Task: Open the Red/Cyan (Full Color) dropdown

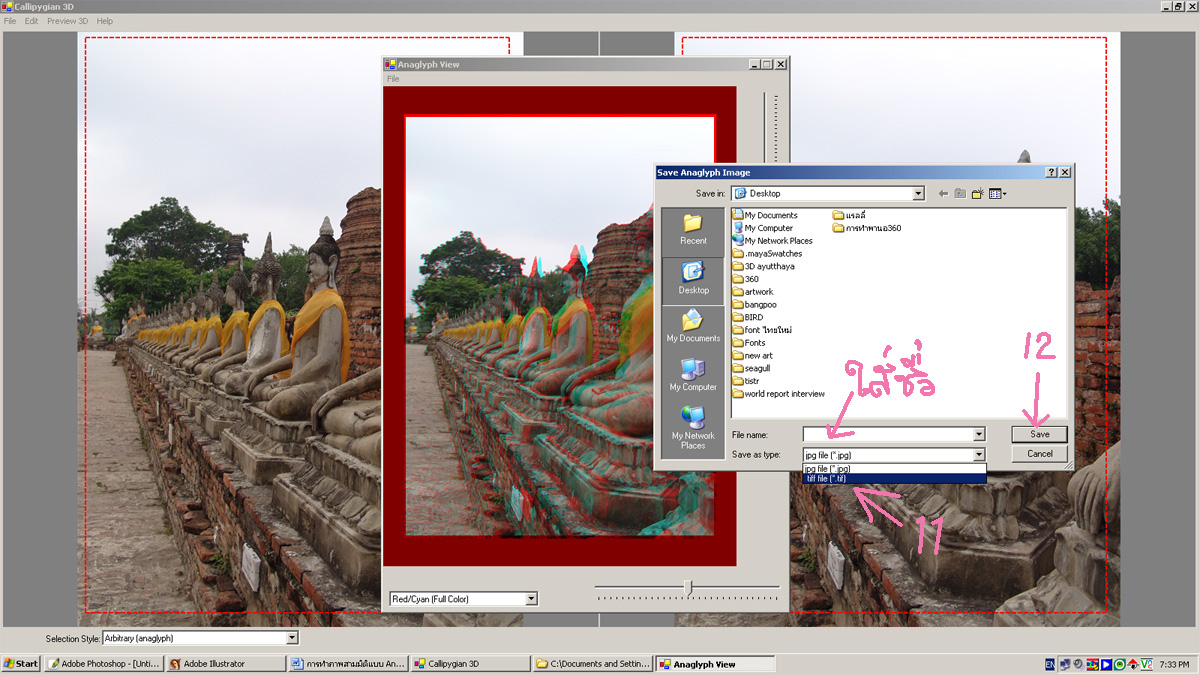Action: click(531, 599)
